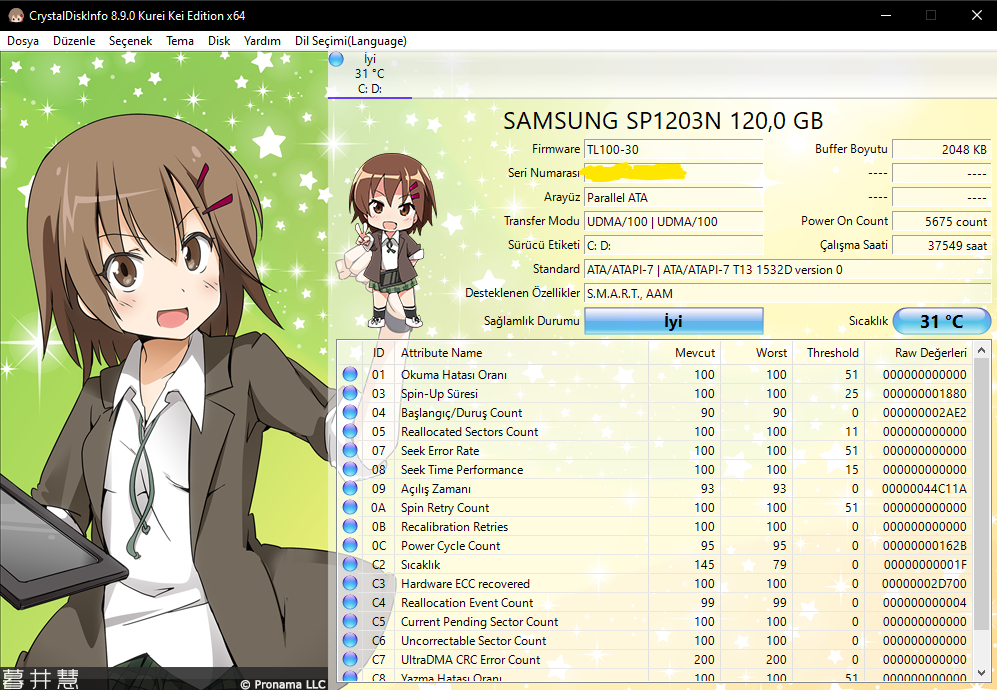Click the status orb for UltraDMA CRC Error Count
This screenshot has height=690, width=997.
point(350,660)
